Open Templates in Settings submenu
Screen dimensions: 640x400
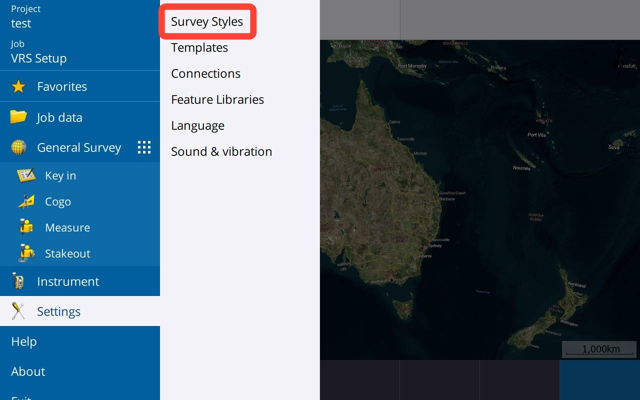[x=200, y=48]
